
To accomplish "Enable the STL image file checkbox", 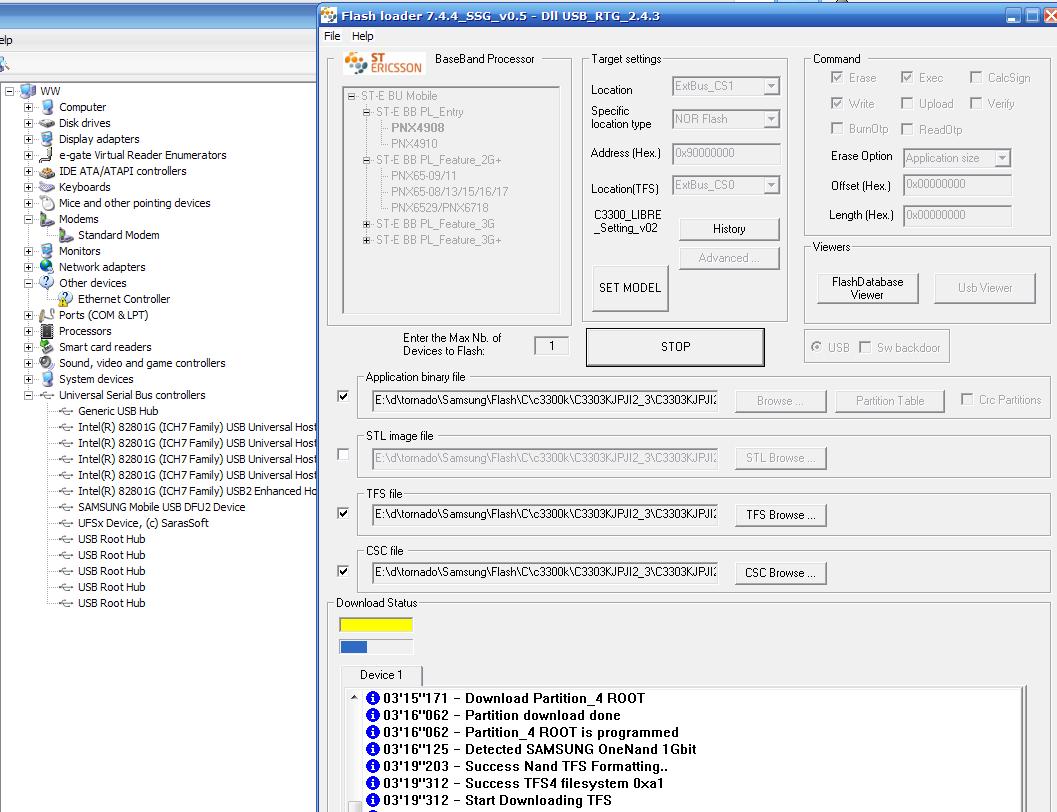I will pyautogui.click(x=343, y=455).
